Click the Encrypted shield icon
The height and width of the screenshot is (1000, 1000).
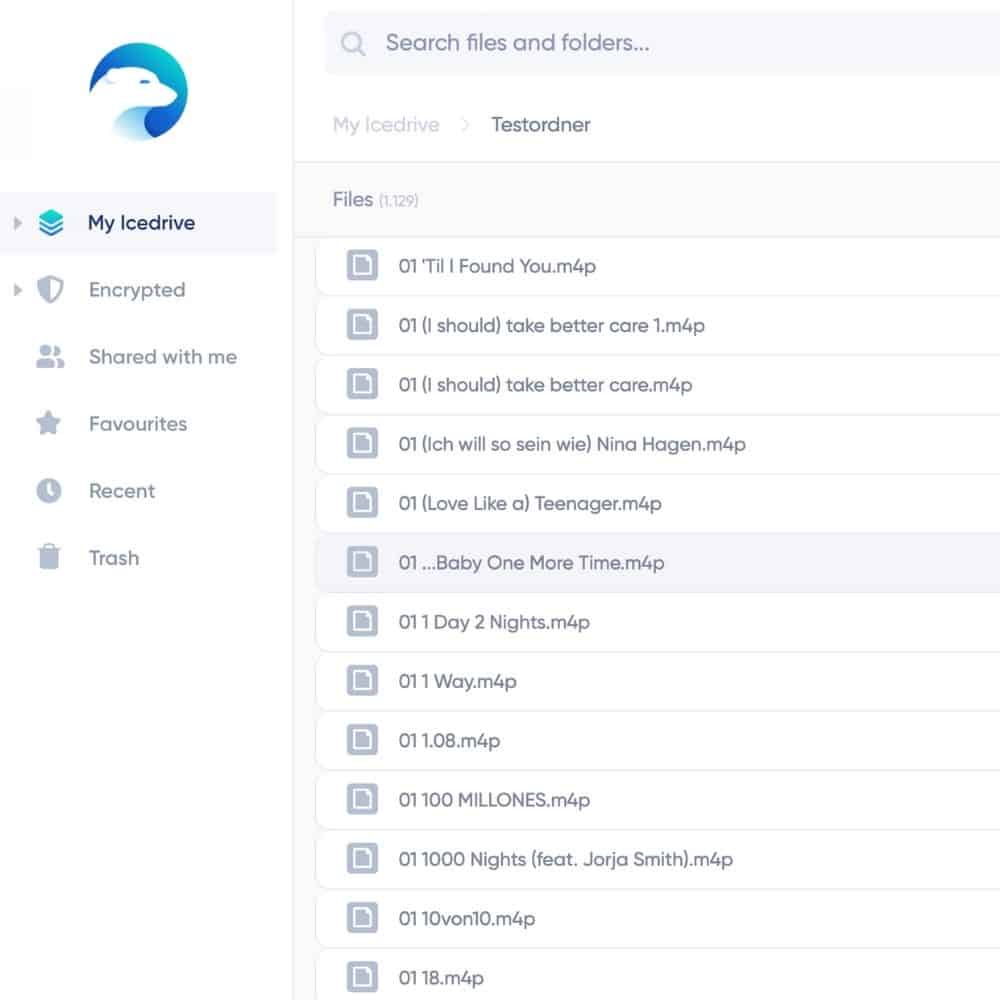(50, 290)
